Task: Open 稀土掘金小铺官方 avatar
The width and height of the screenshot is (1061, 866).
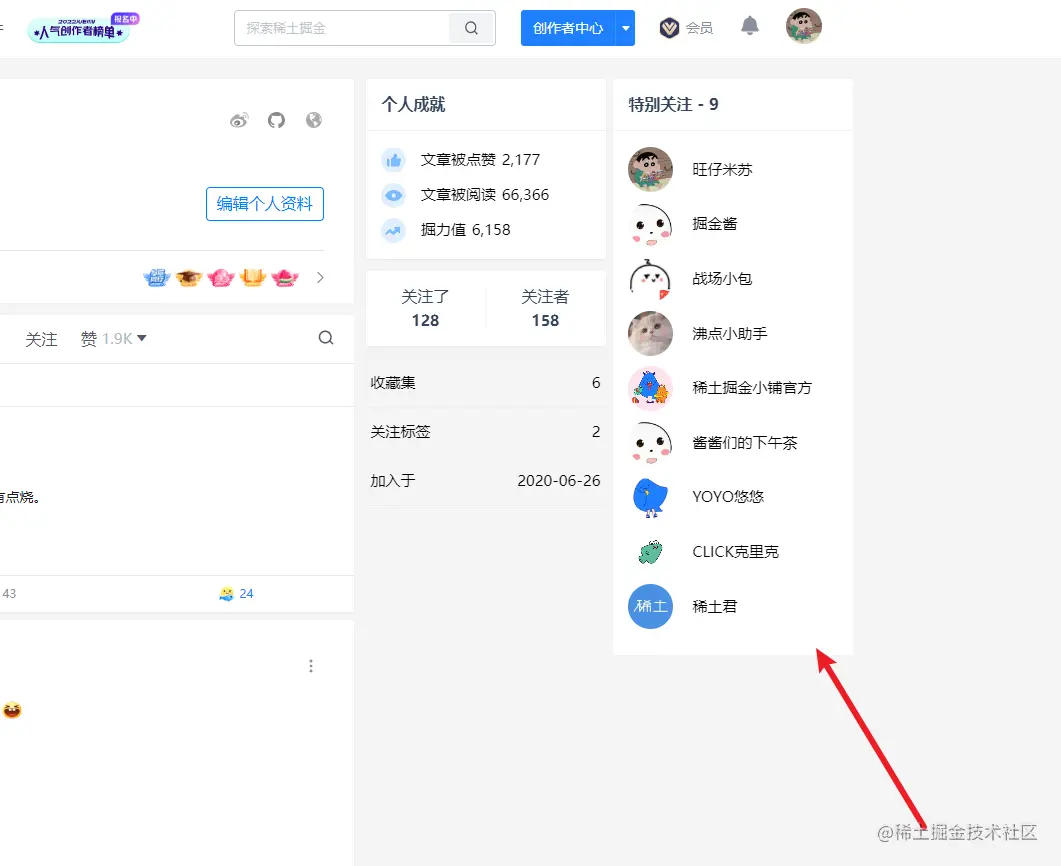Action: (x=650, y=388)
